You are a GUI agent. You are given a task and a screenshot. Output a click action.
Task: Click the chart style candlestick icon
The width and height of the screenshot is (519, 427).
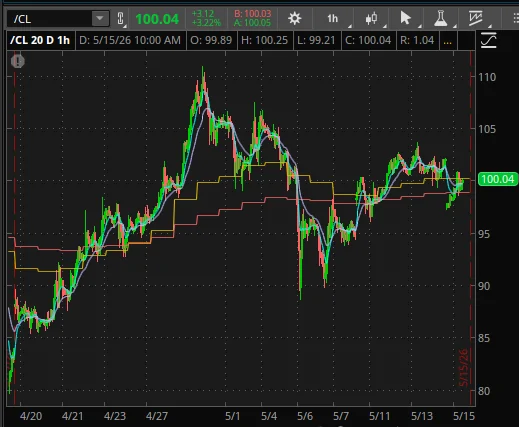(371, 18)
